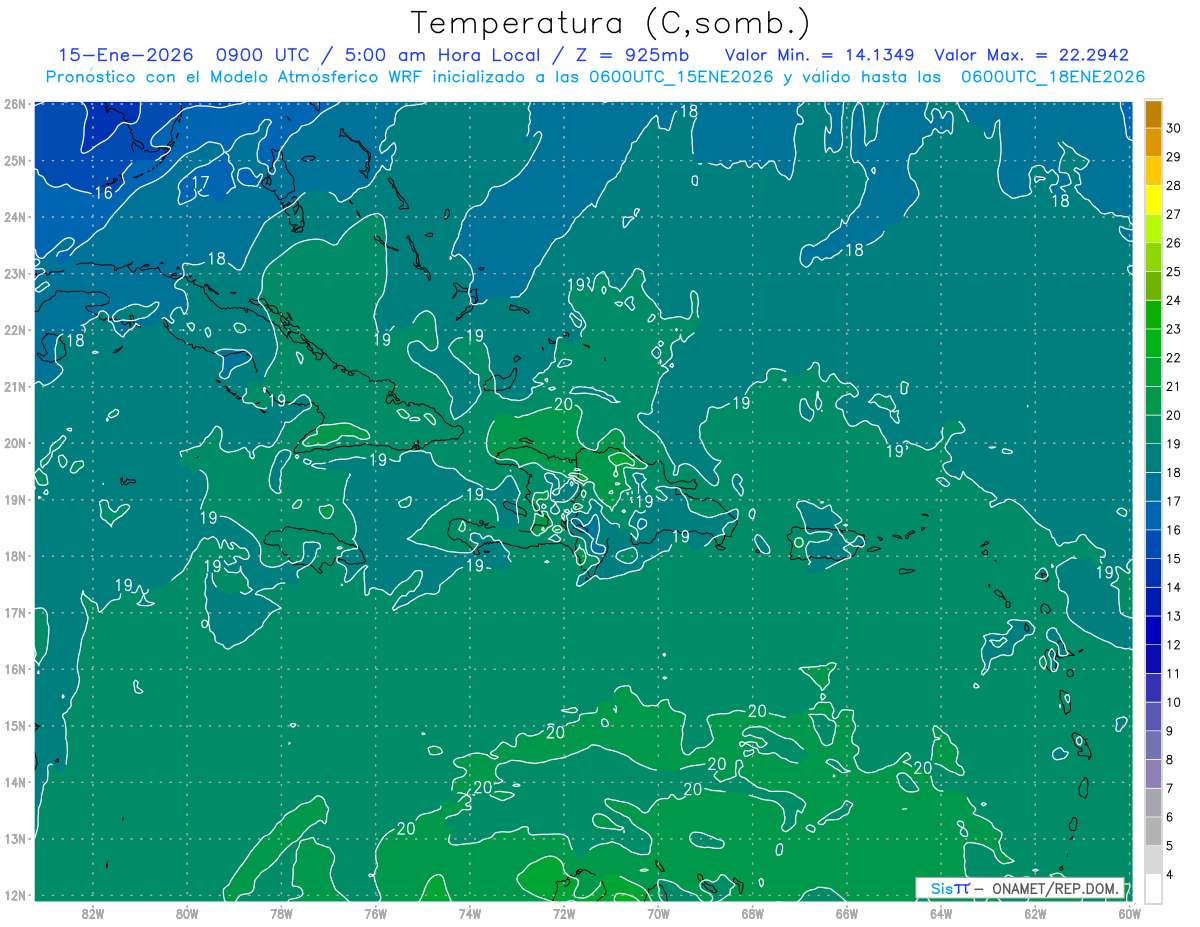
Task: Click the '26N' latitude axis label
Action: click(14, 104)
